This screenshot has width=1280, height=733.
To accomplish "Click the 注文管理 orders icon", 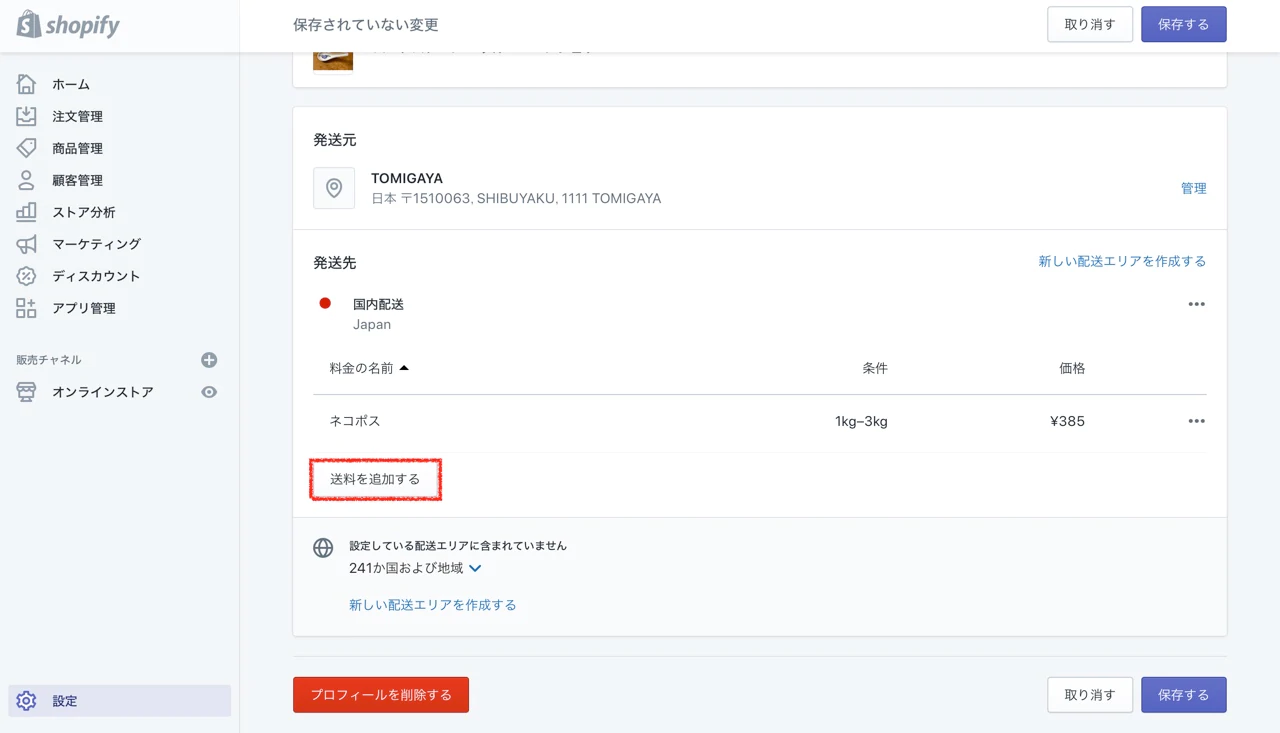I will pos(27,116).
